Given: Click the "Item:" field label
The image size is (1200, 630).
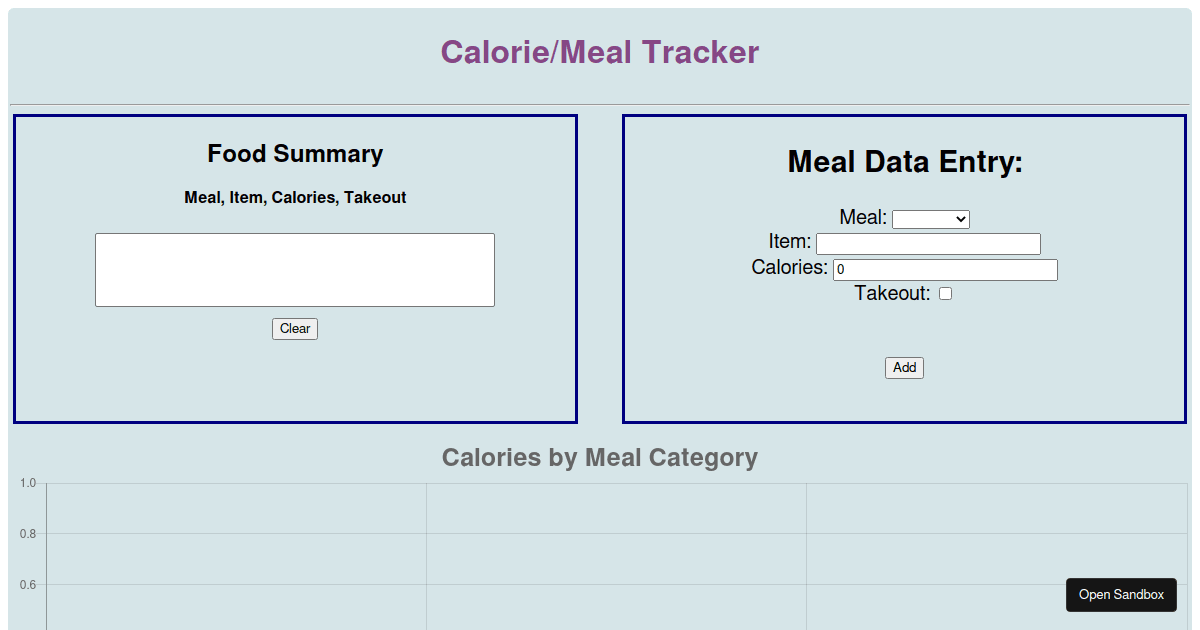Looking at the screenshot, I should pos(789,242).
